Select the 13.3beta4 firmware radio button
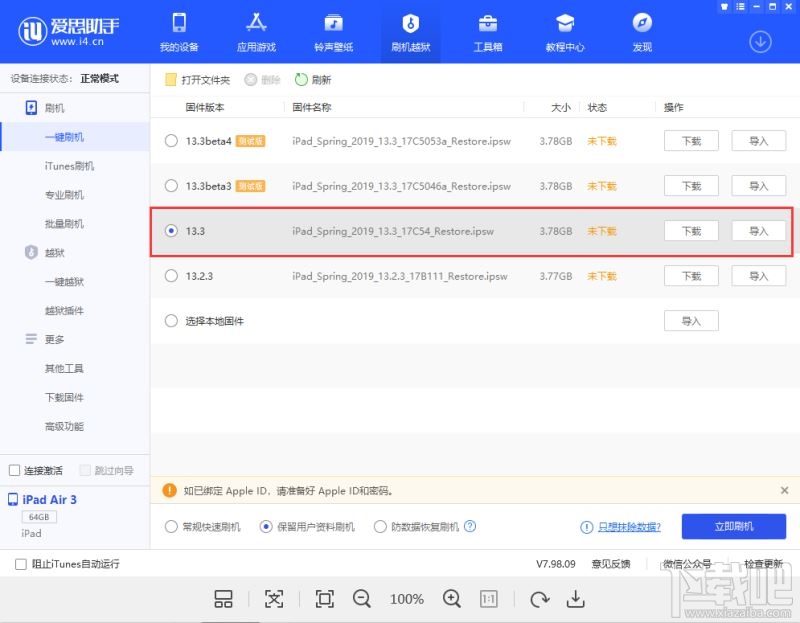Viewport: 800px width, 623px height. click(x=171, y=140)
